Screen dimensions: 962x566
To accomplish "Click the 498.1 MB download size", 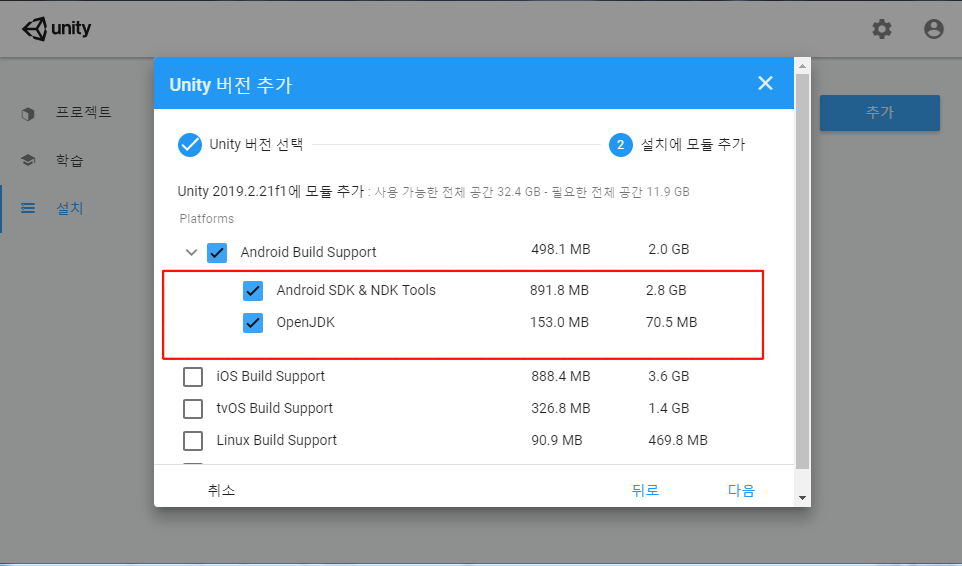I will click(x=561, y=250).
